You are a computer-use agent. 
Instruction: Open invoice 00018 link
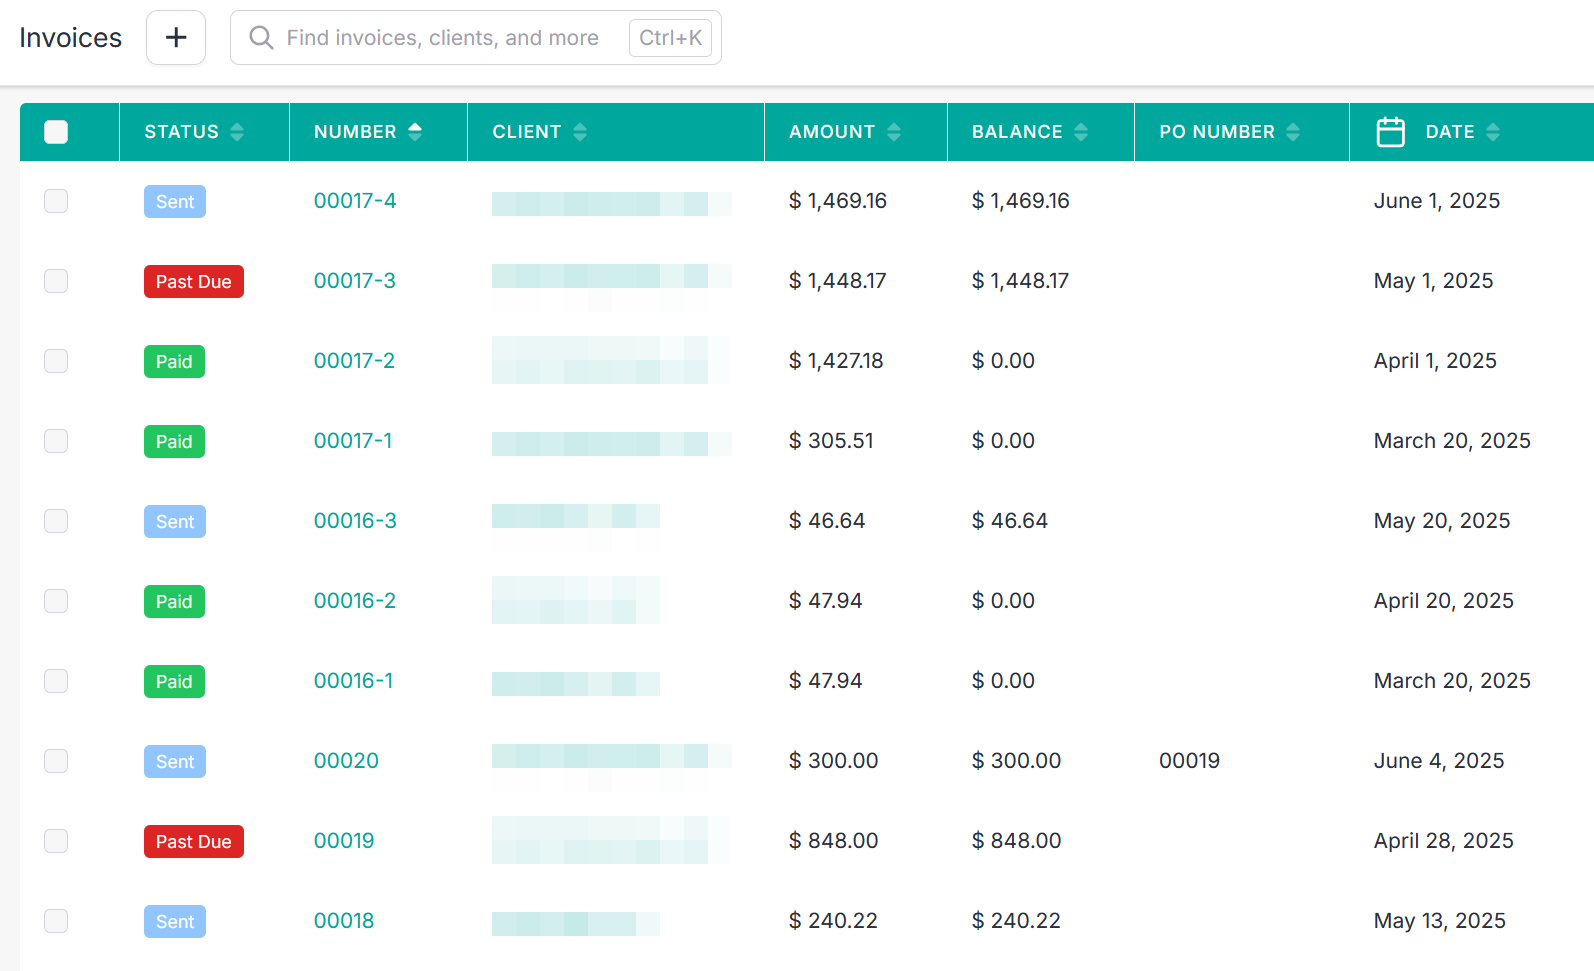click(344, 921)
